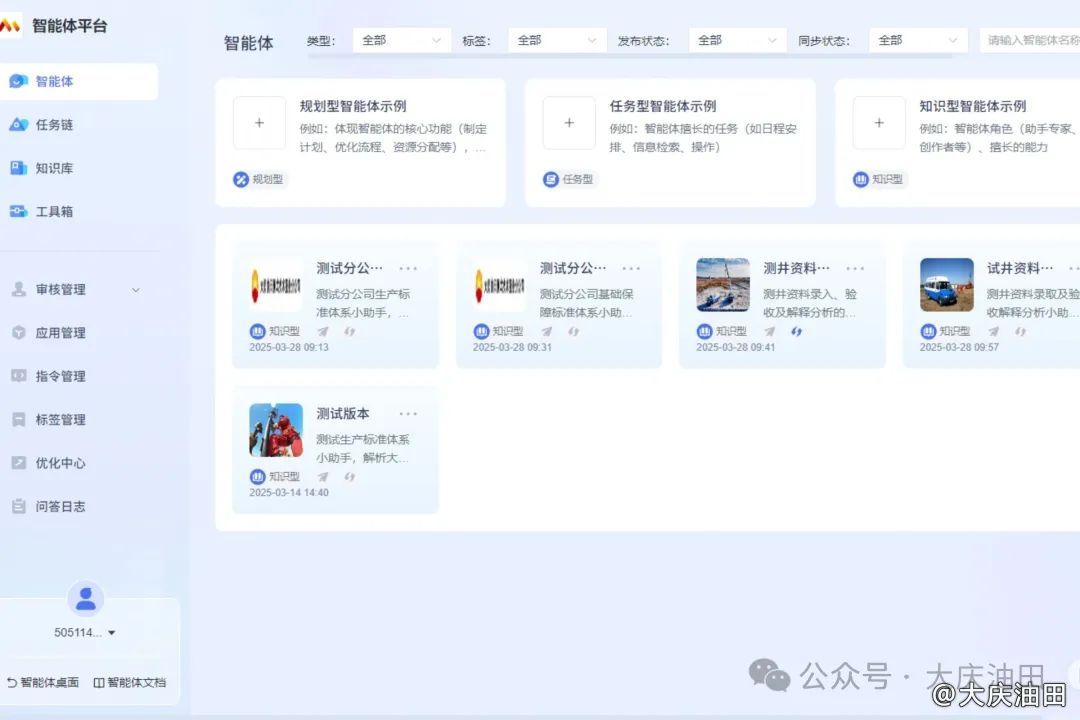Image resolution: width=1080 pixels, height=720 pixels.
Task: Open 优化中心 menu item
Action: pyautogui.click(x=60, y=463)
